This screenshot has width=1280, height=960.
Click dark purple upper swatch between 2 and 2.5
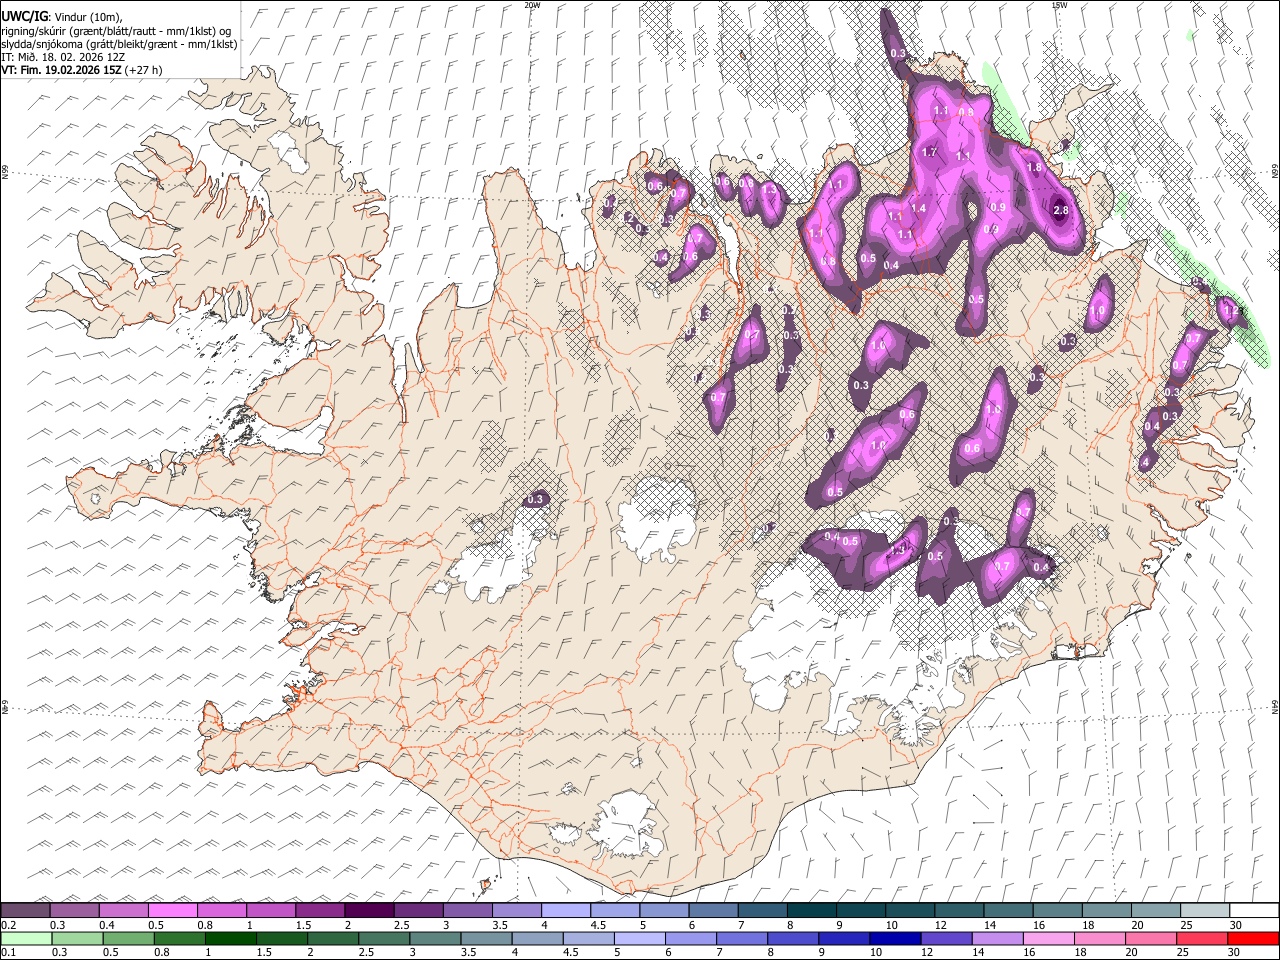click(x=369, y=910)
